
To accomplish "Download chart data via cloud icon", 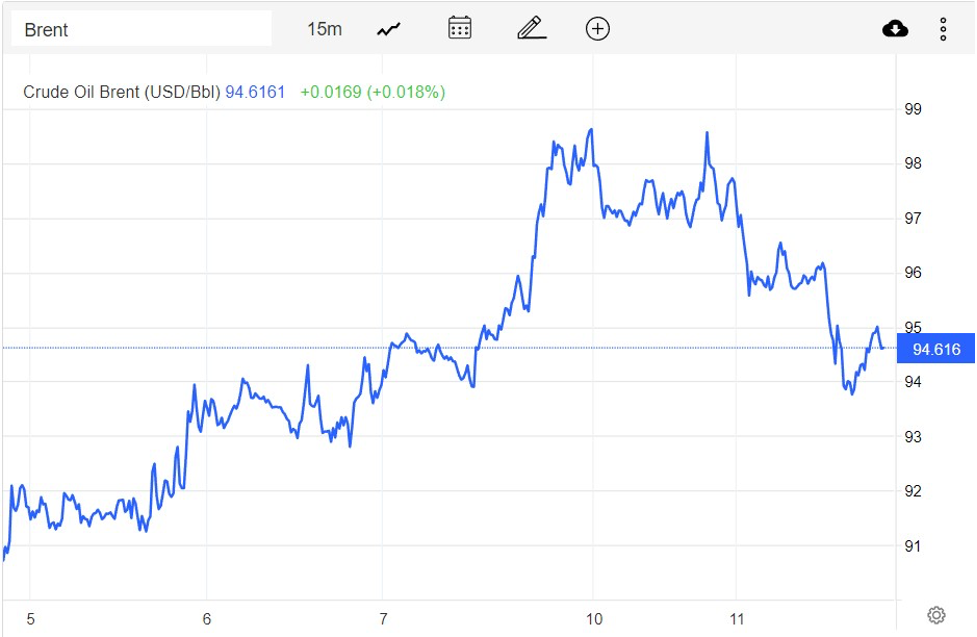I will (895, 29).
